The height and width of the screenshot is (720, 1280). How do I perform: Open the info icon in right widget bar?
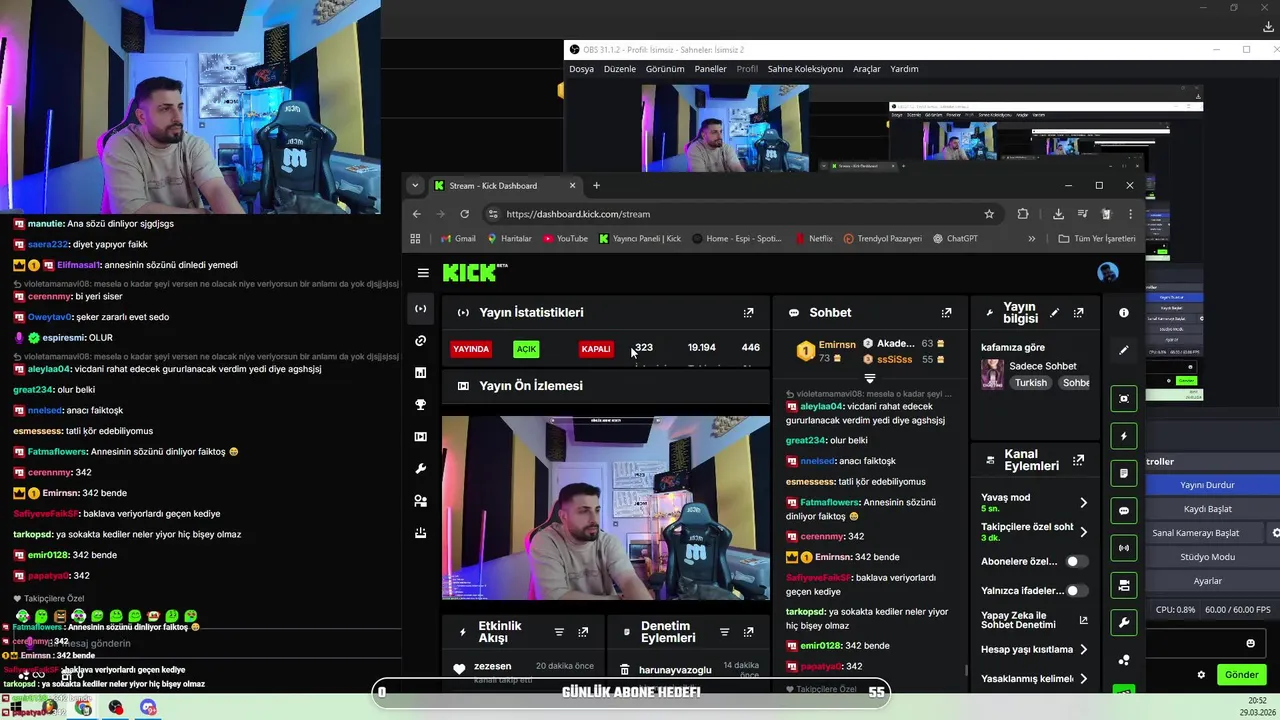pos(1124,313)
